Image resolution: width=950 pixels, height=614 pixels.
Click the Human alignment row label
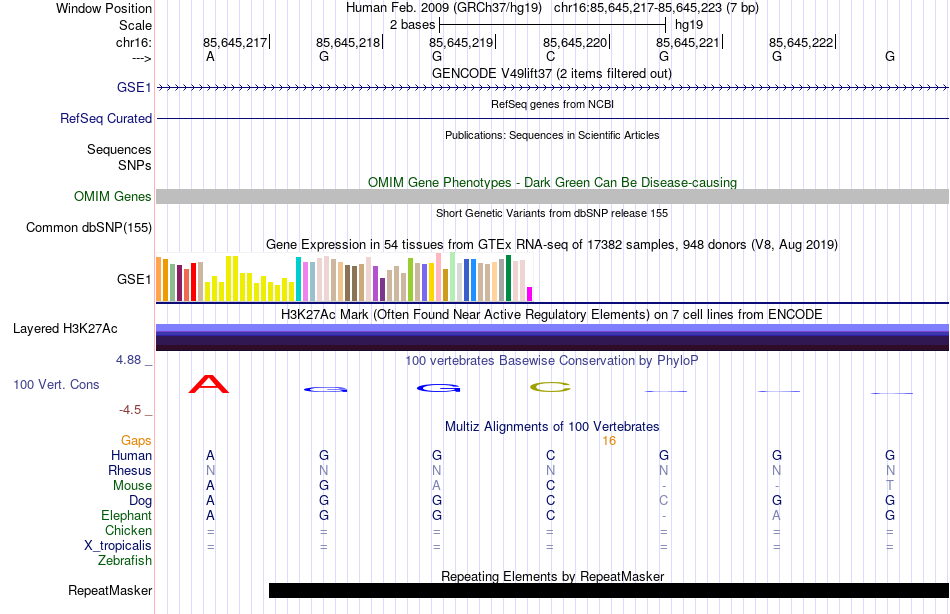coord(131,455)
